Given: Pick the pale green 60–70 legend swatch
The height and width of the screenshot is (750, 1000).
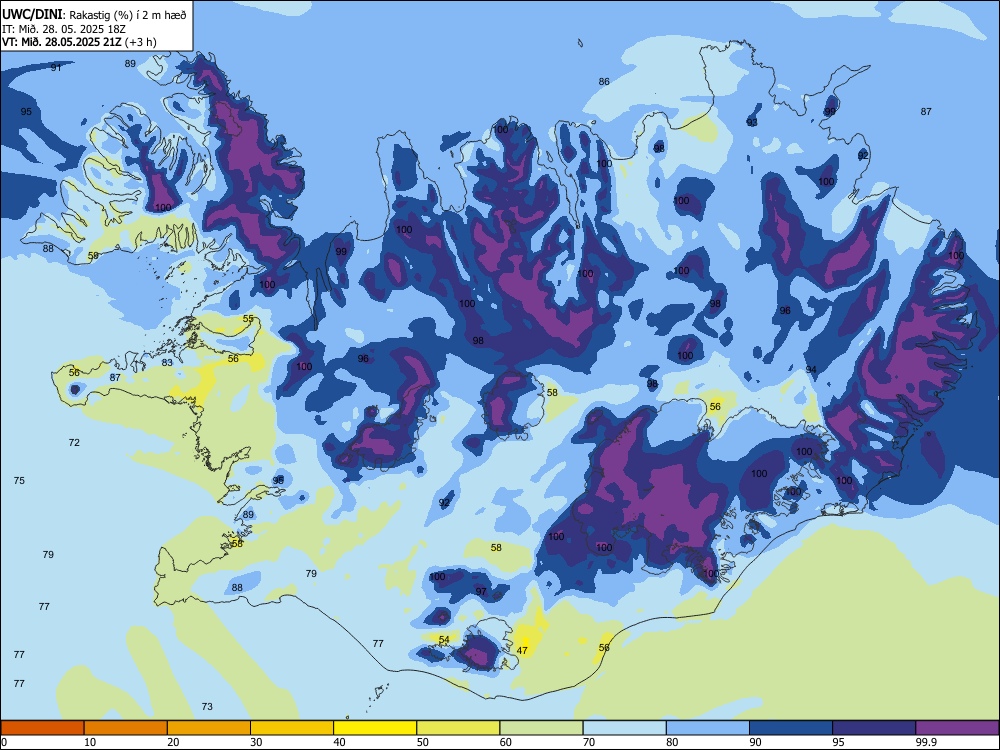Looking at the screenshot, I should point(541,728).
